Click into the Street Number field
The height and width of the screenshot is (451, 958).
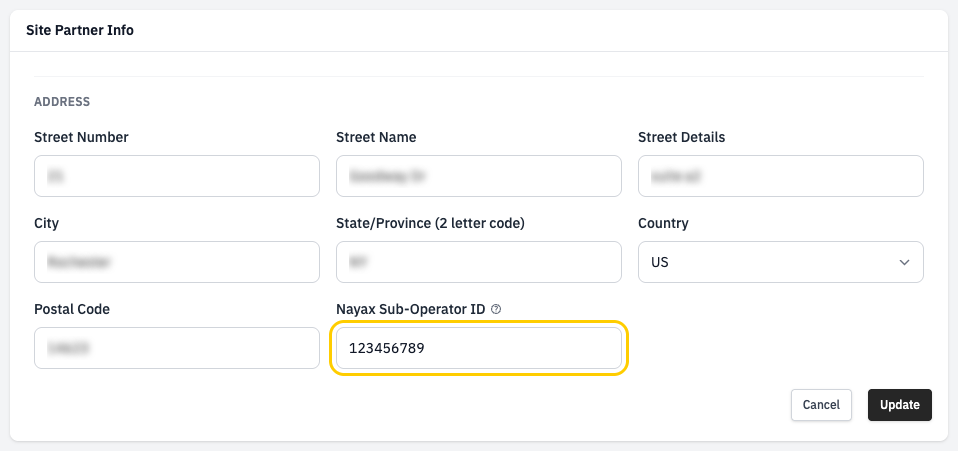[x=177, y=176]
